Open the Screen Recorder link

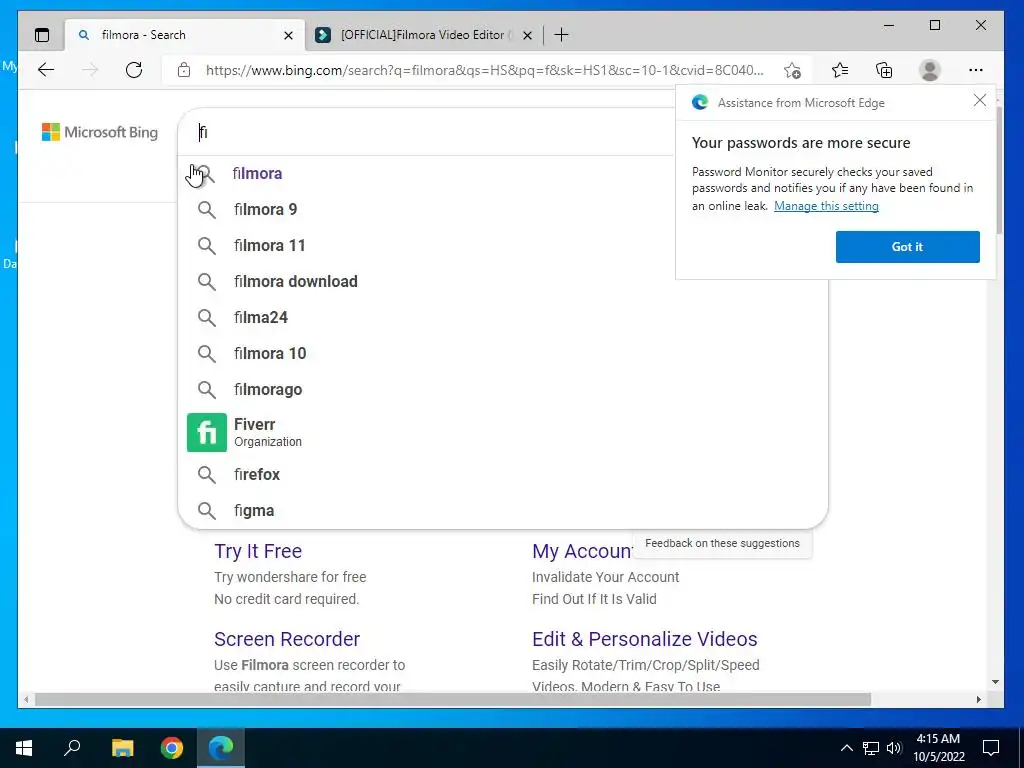[x=287, y=639]
